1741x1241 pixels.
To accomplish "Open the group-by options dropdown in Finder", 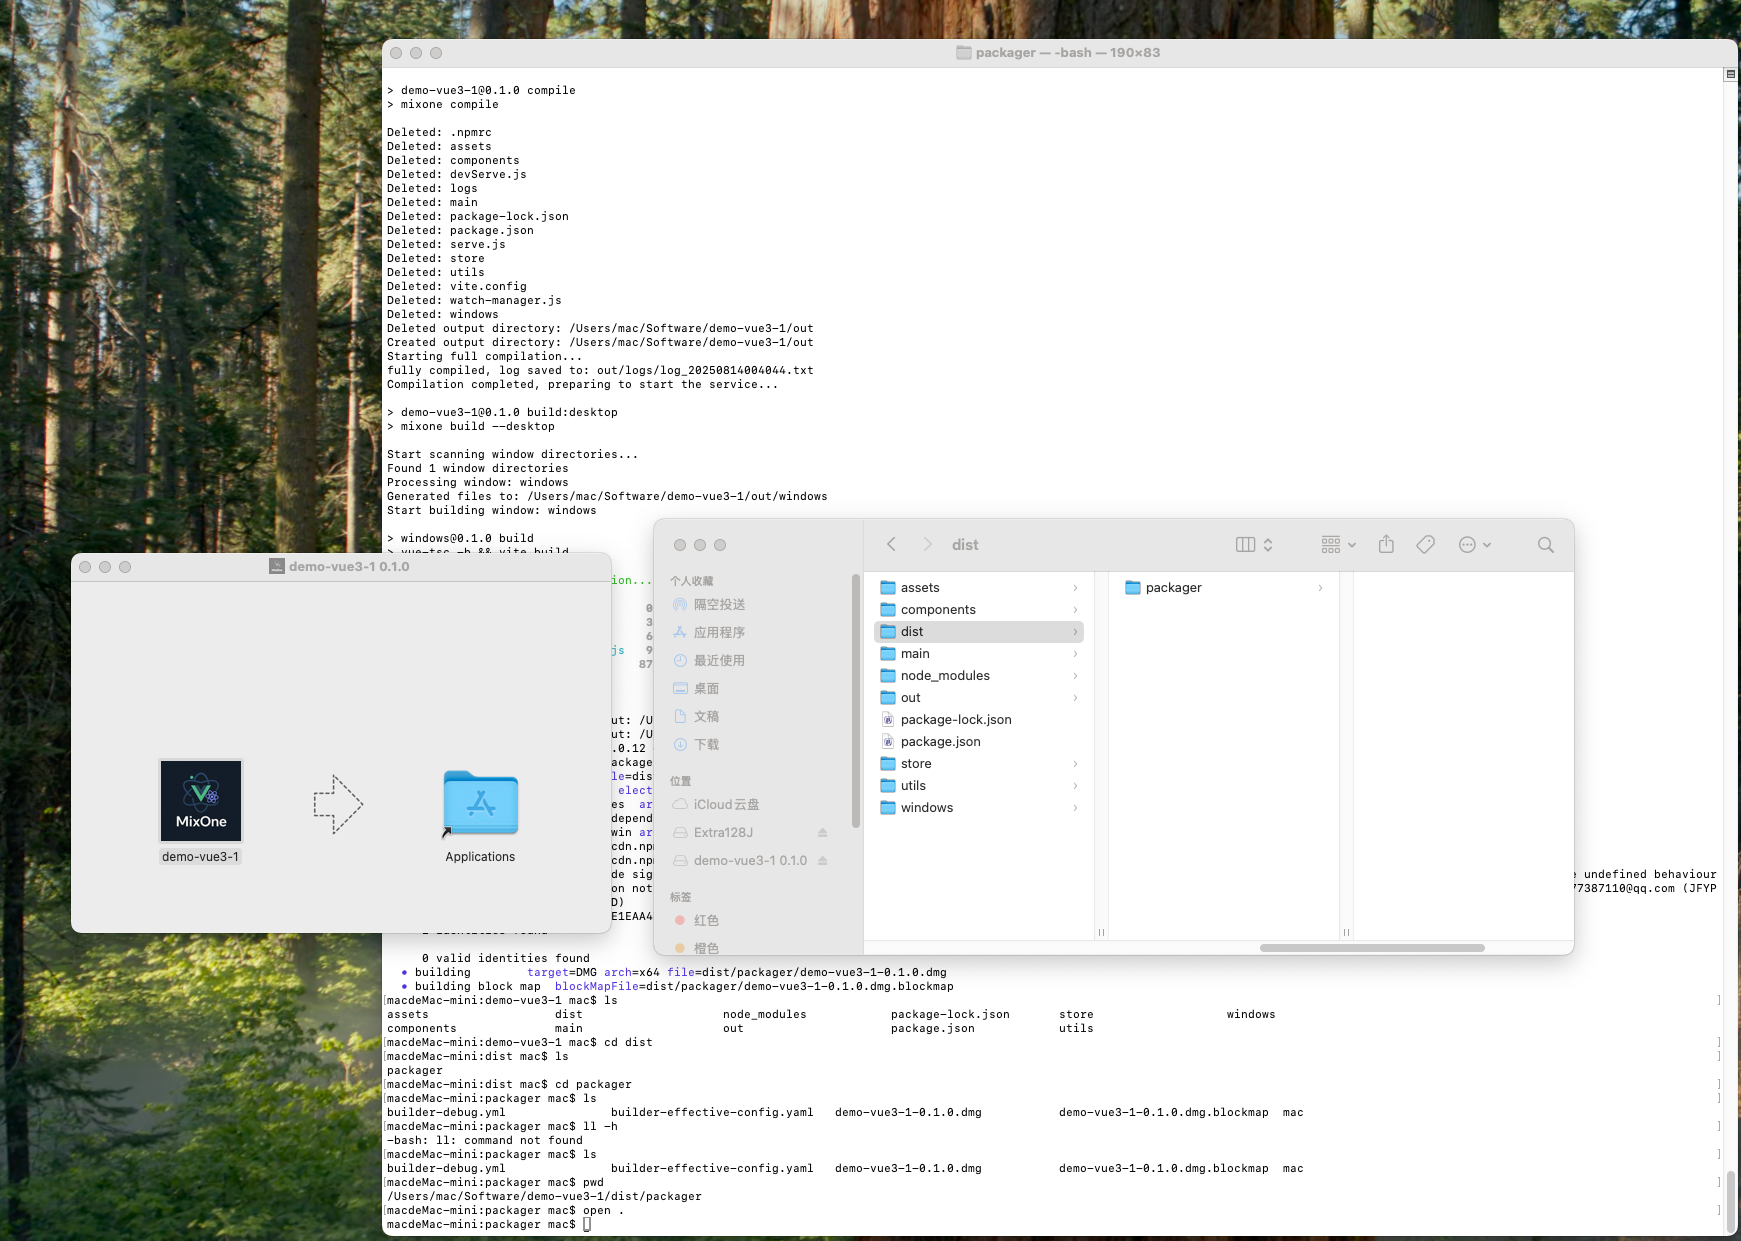I will pos(1338,544).
